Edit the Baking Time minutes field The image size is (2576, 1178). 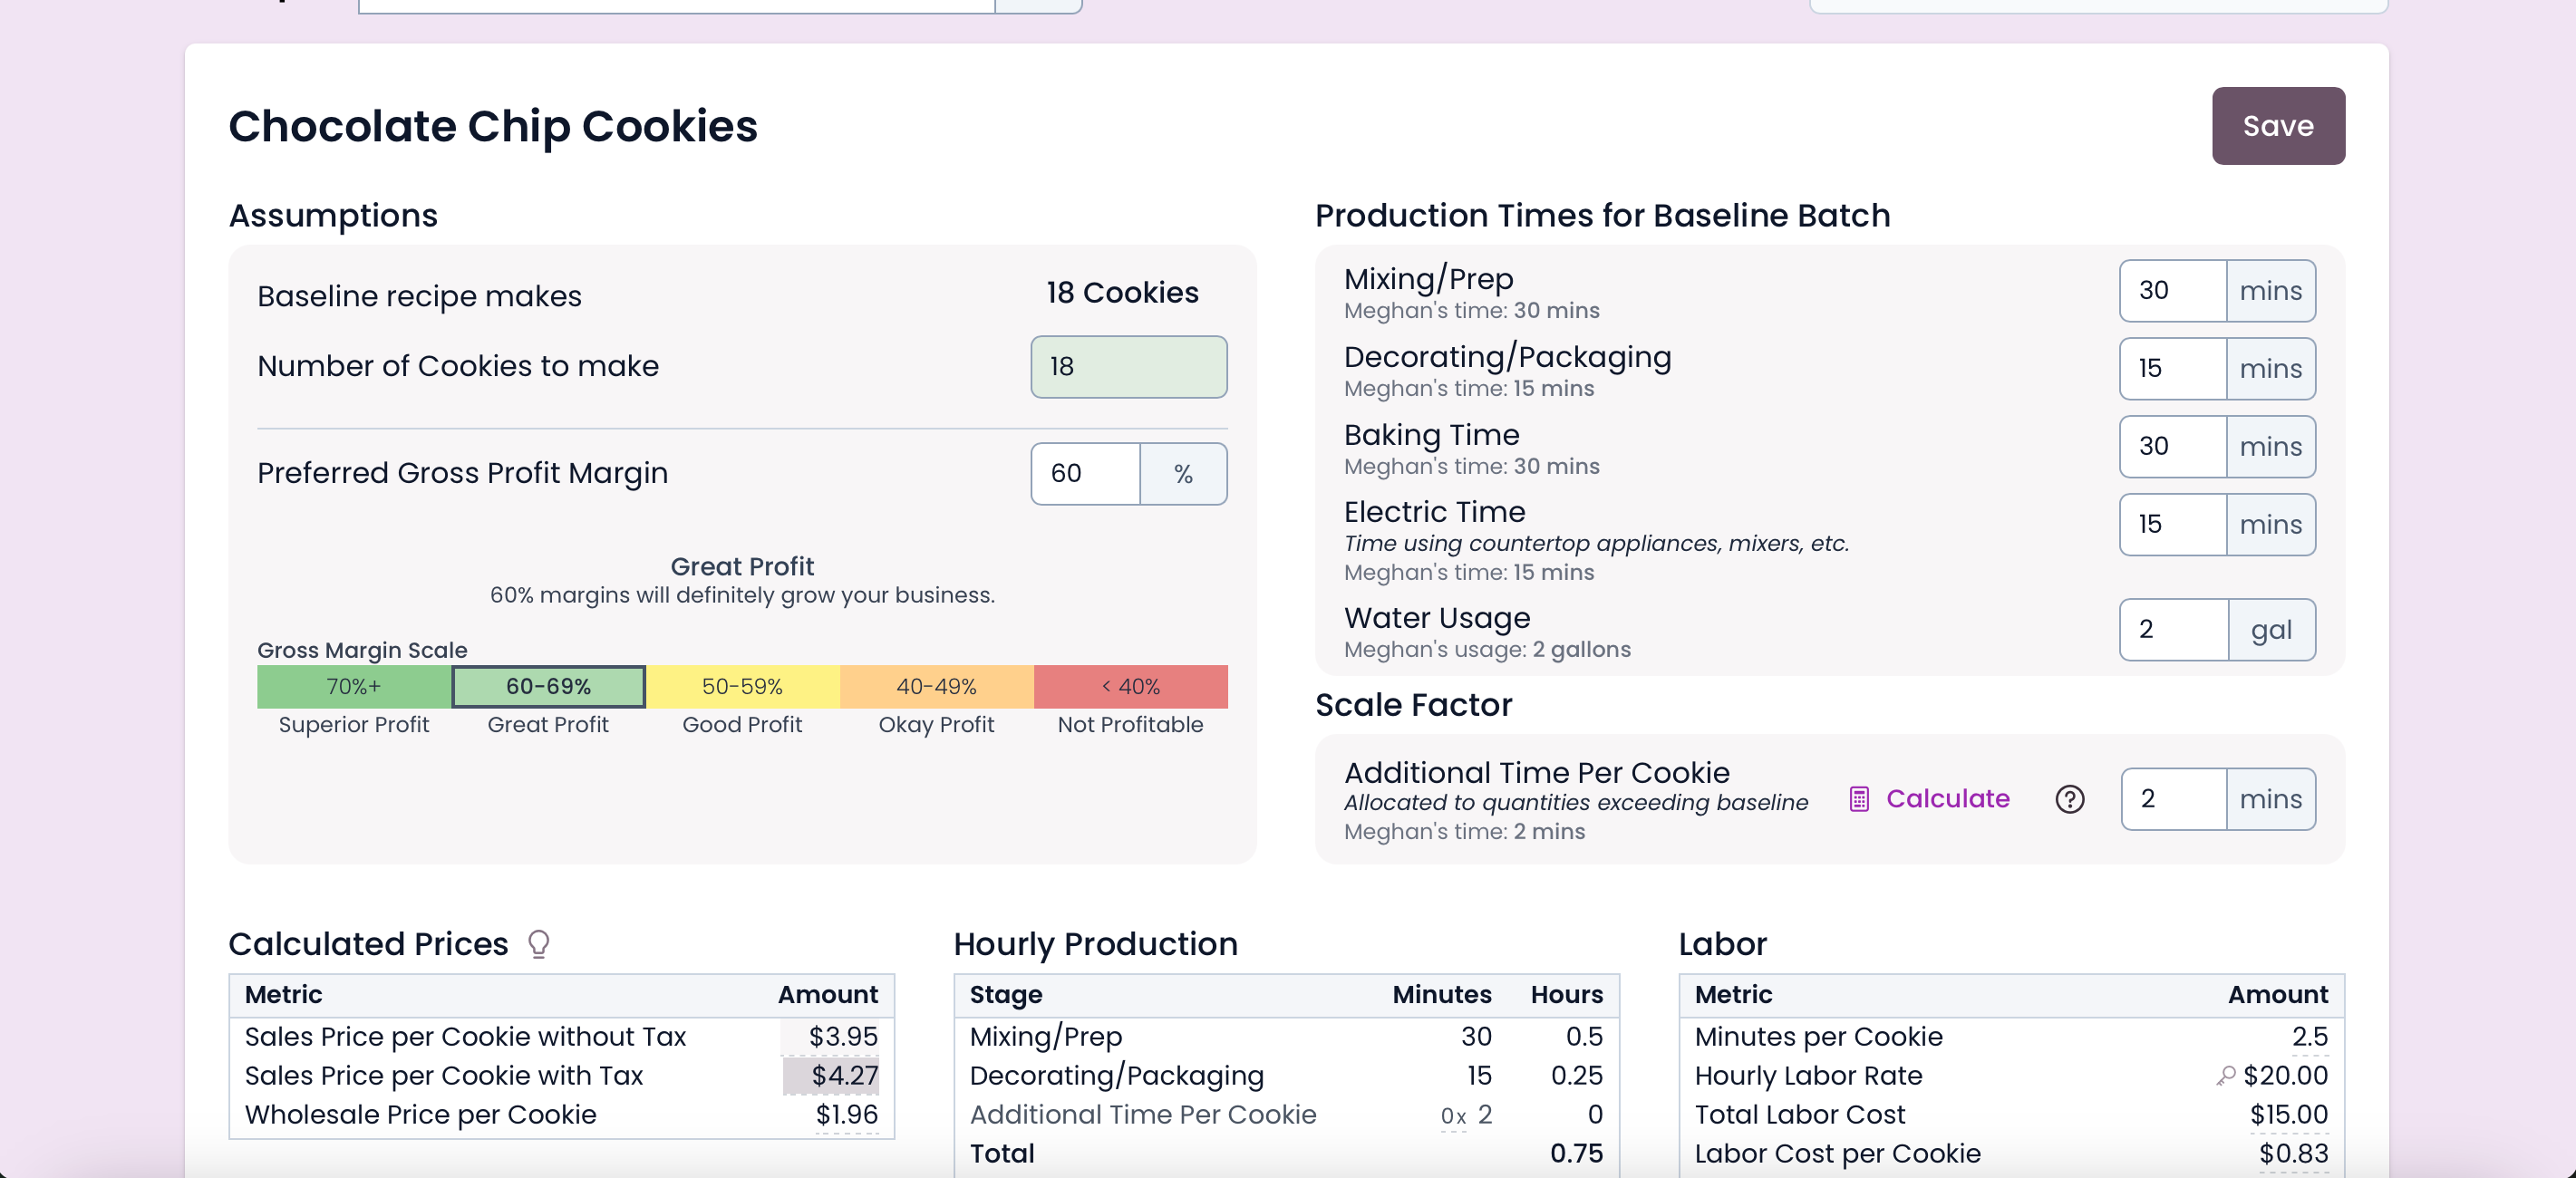(2172, 447)
